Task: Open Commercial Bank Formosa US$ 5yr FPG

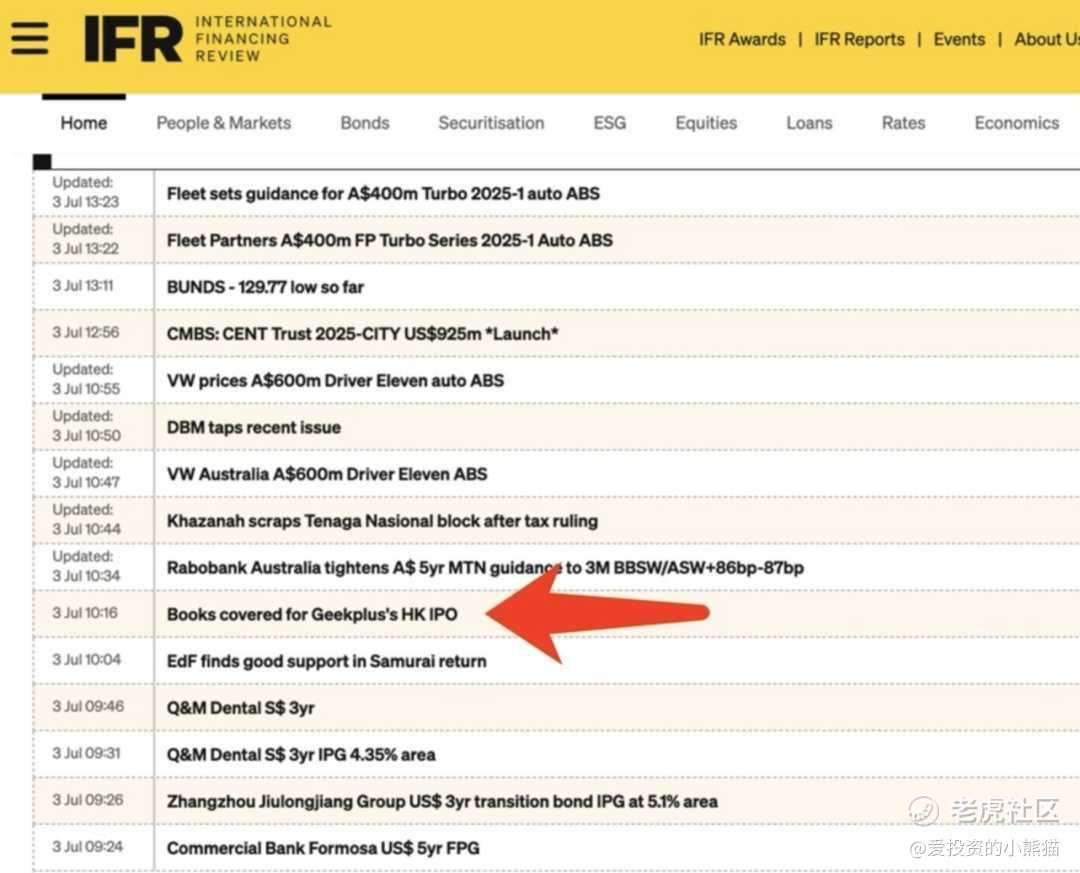Action: [x=323, y=849]
